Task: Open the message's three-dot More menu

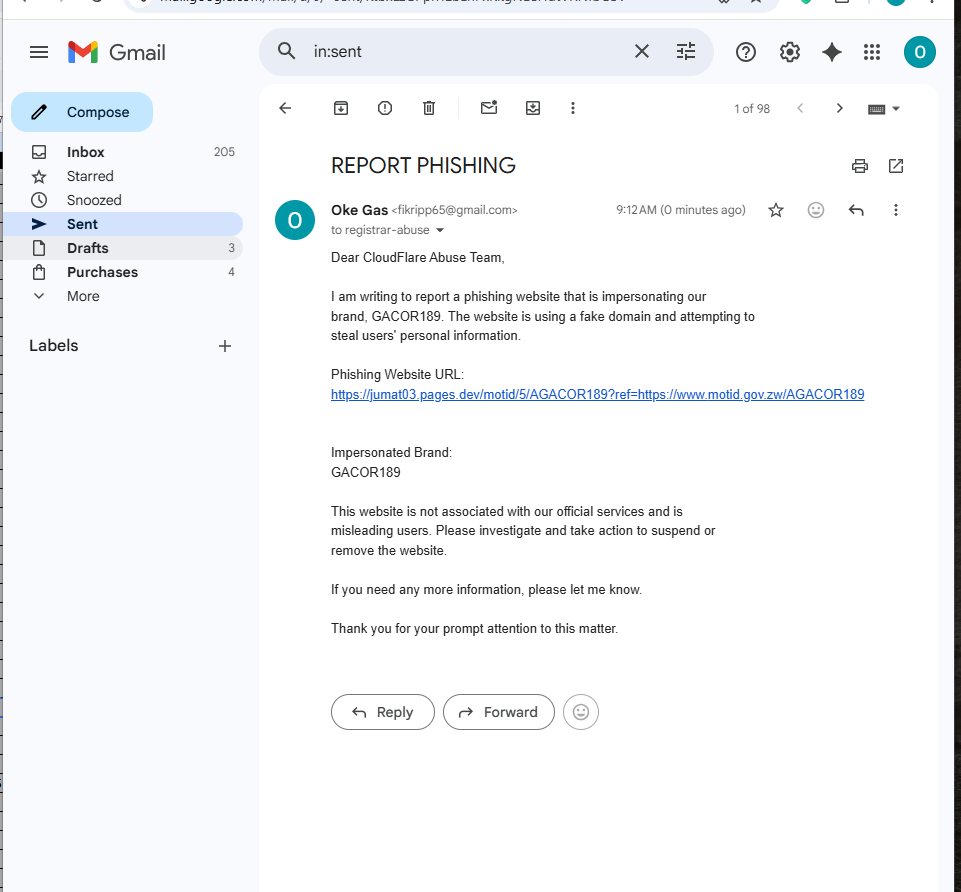Action: click(896, 210)
